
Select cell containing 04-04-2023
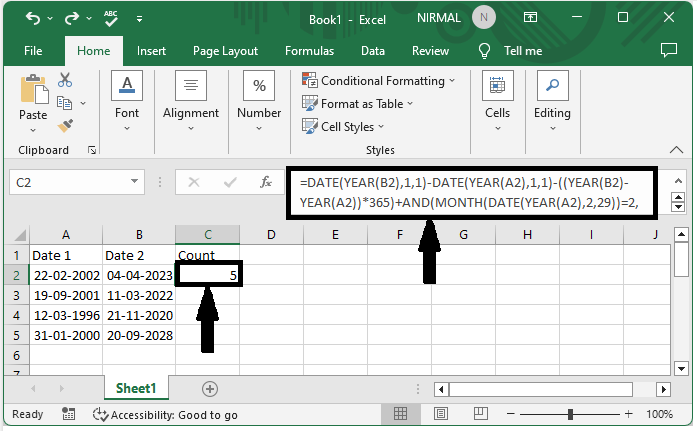pos(139,275)
